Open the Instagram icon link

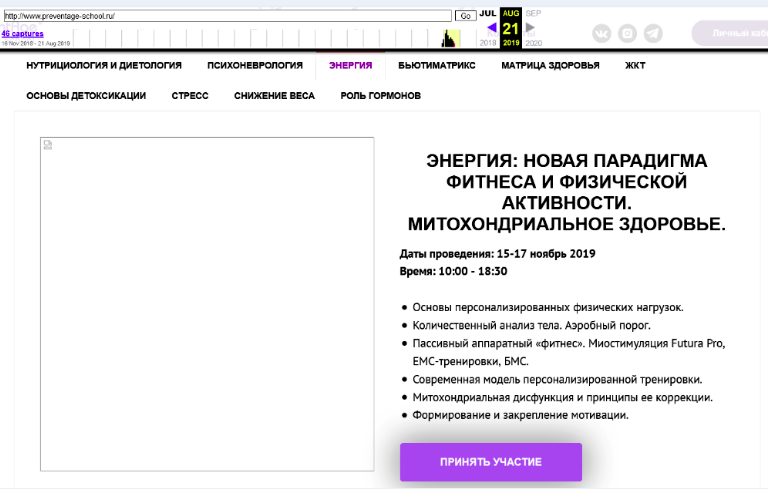pos(627,33)
